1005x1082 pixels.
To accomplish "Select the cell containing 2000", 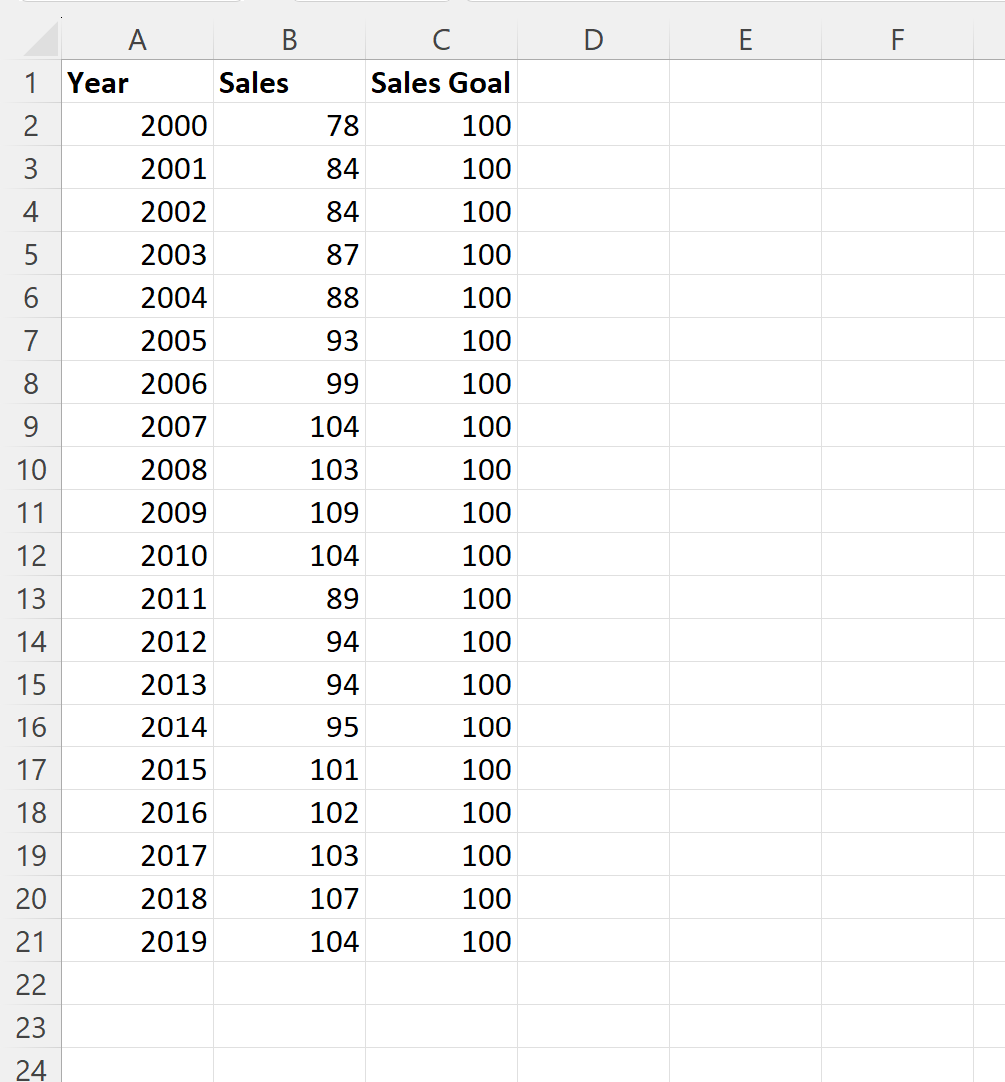I will coord(137,126).
